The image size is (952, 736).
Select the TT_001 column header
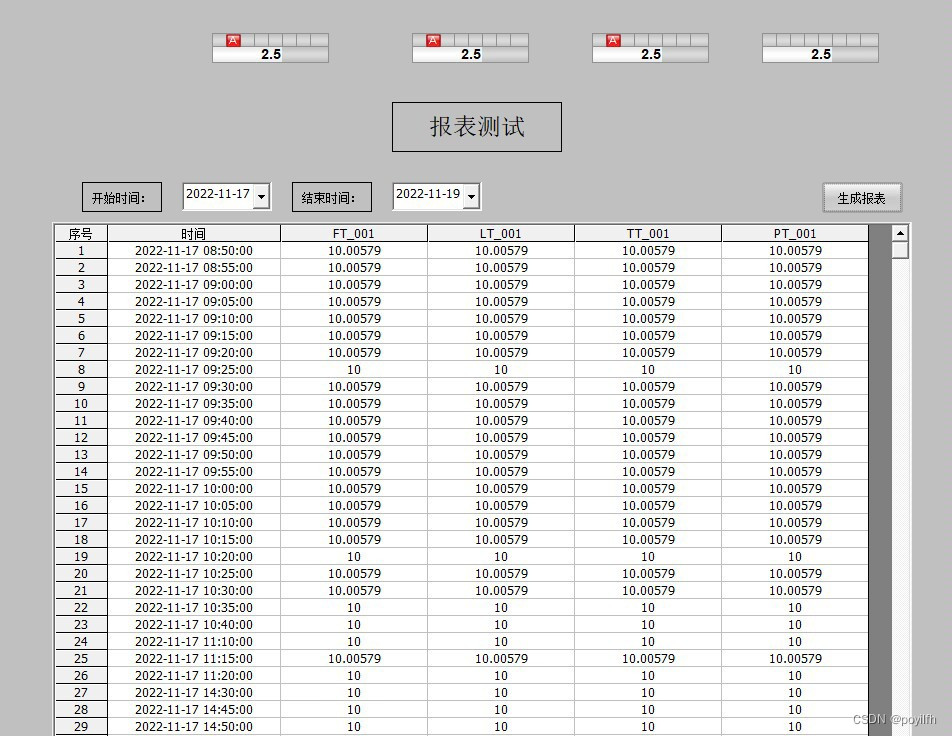pyautogui.click(x=648, y=233)
